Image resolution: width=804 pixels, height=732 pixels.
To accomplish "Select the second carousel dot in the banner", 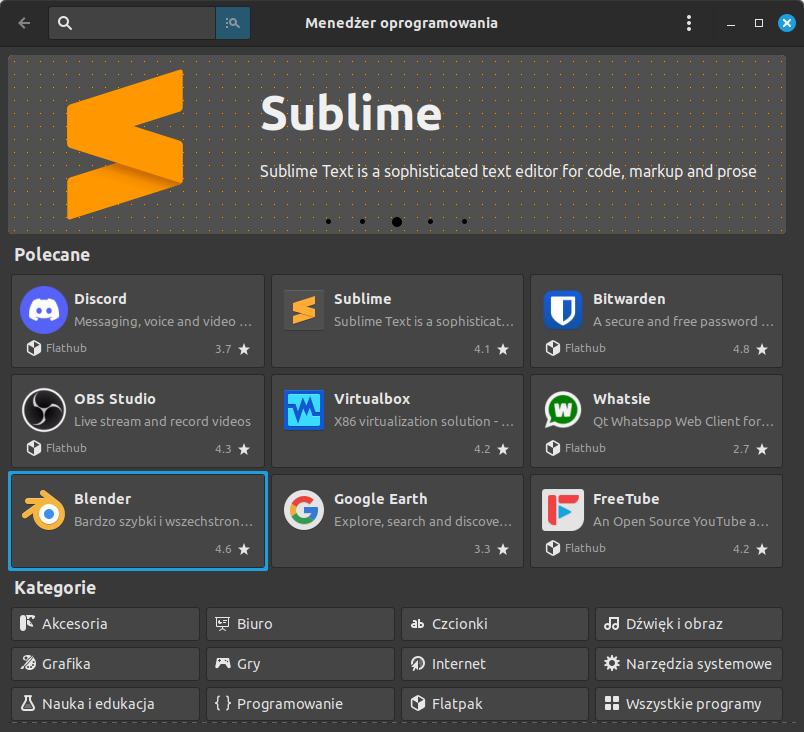I will tap(363, 221).
